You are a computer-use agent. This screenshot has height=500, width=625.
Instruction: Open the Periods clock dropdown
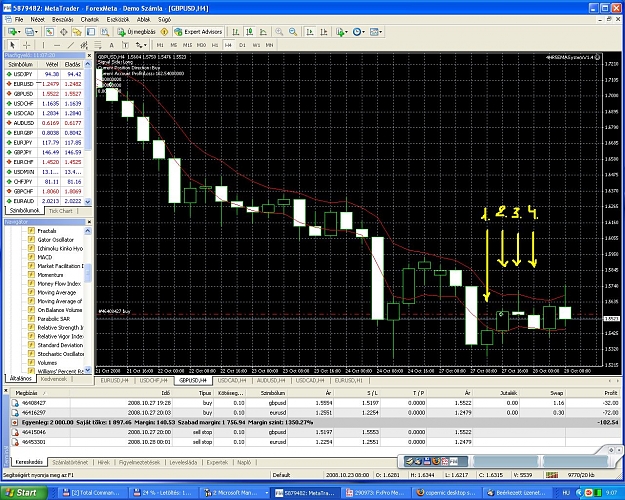tap(358, 32)
